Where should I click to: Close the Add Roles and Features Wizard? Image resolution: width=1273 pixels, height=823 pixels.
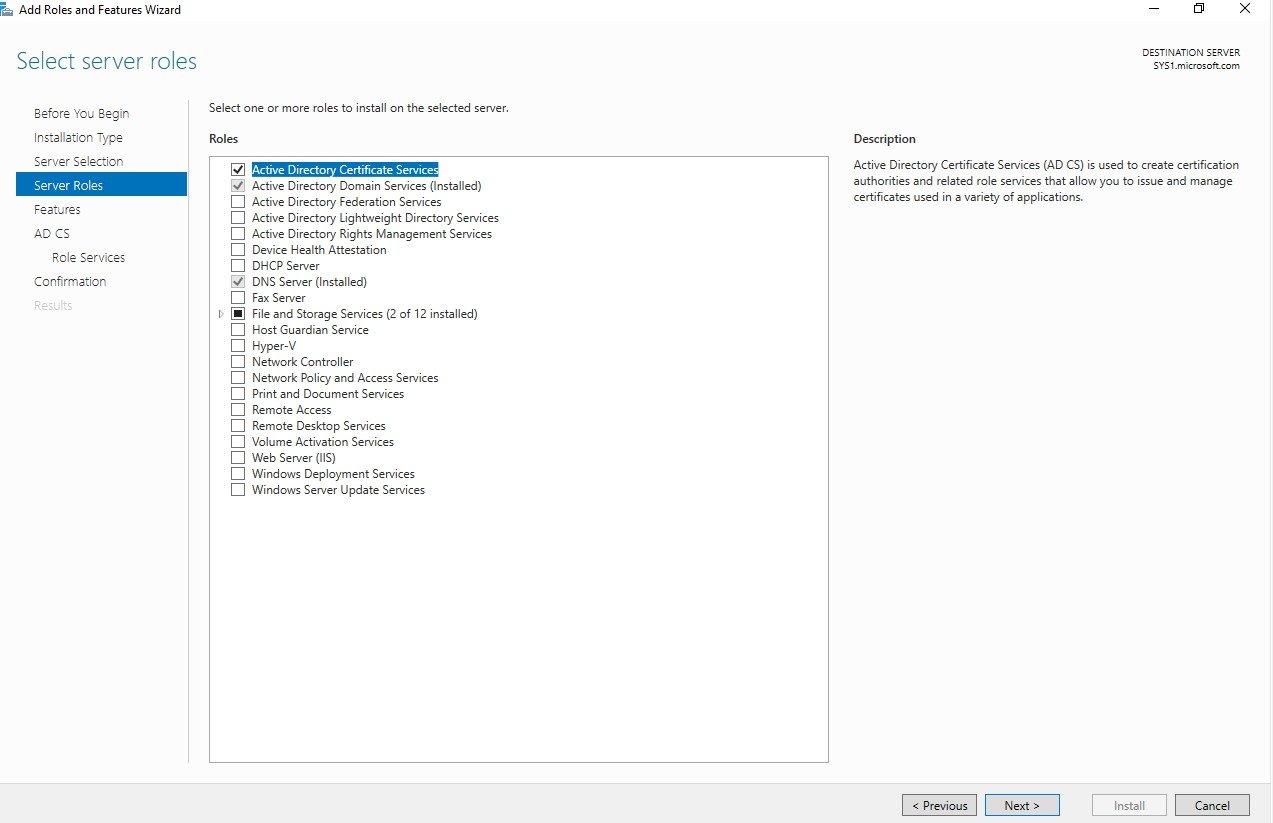click(x=1245, y=9)
